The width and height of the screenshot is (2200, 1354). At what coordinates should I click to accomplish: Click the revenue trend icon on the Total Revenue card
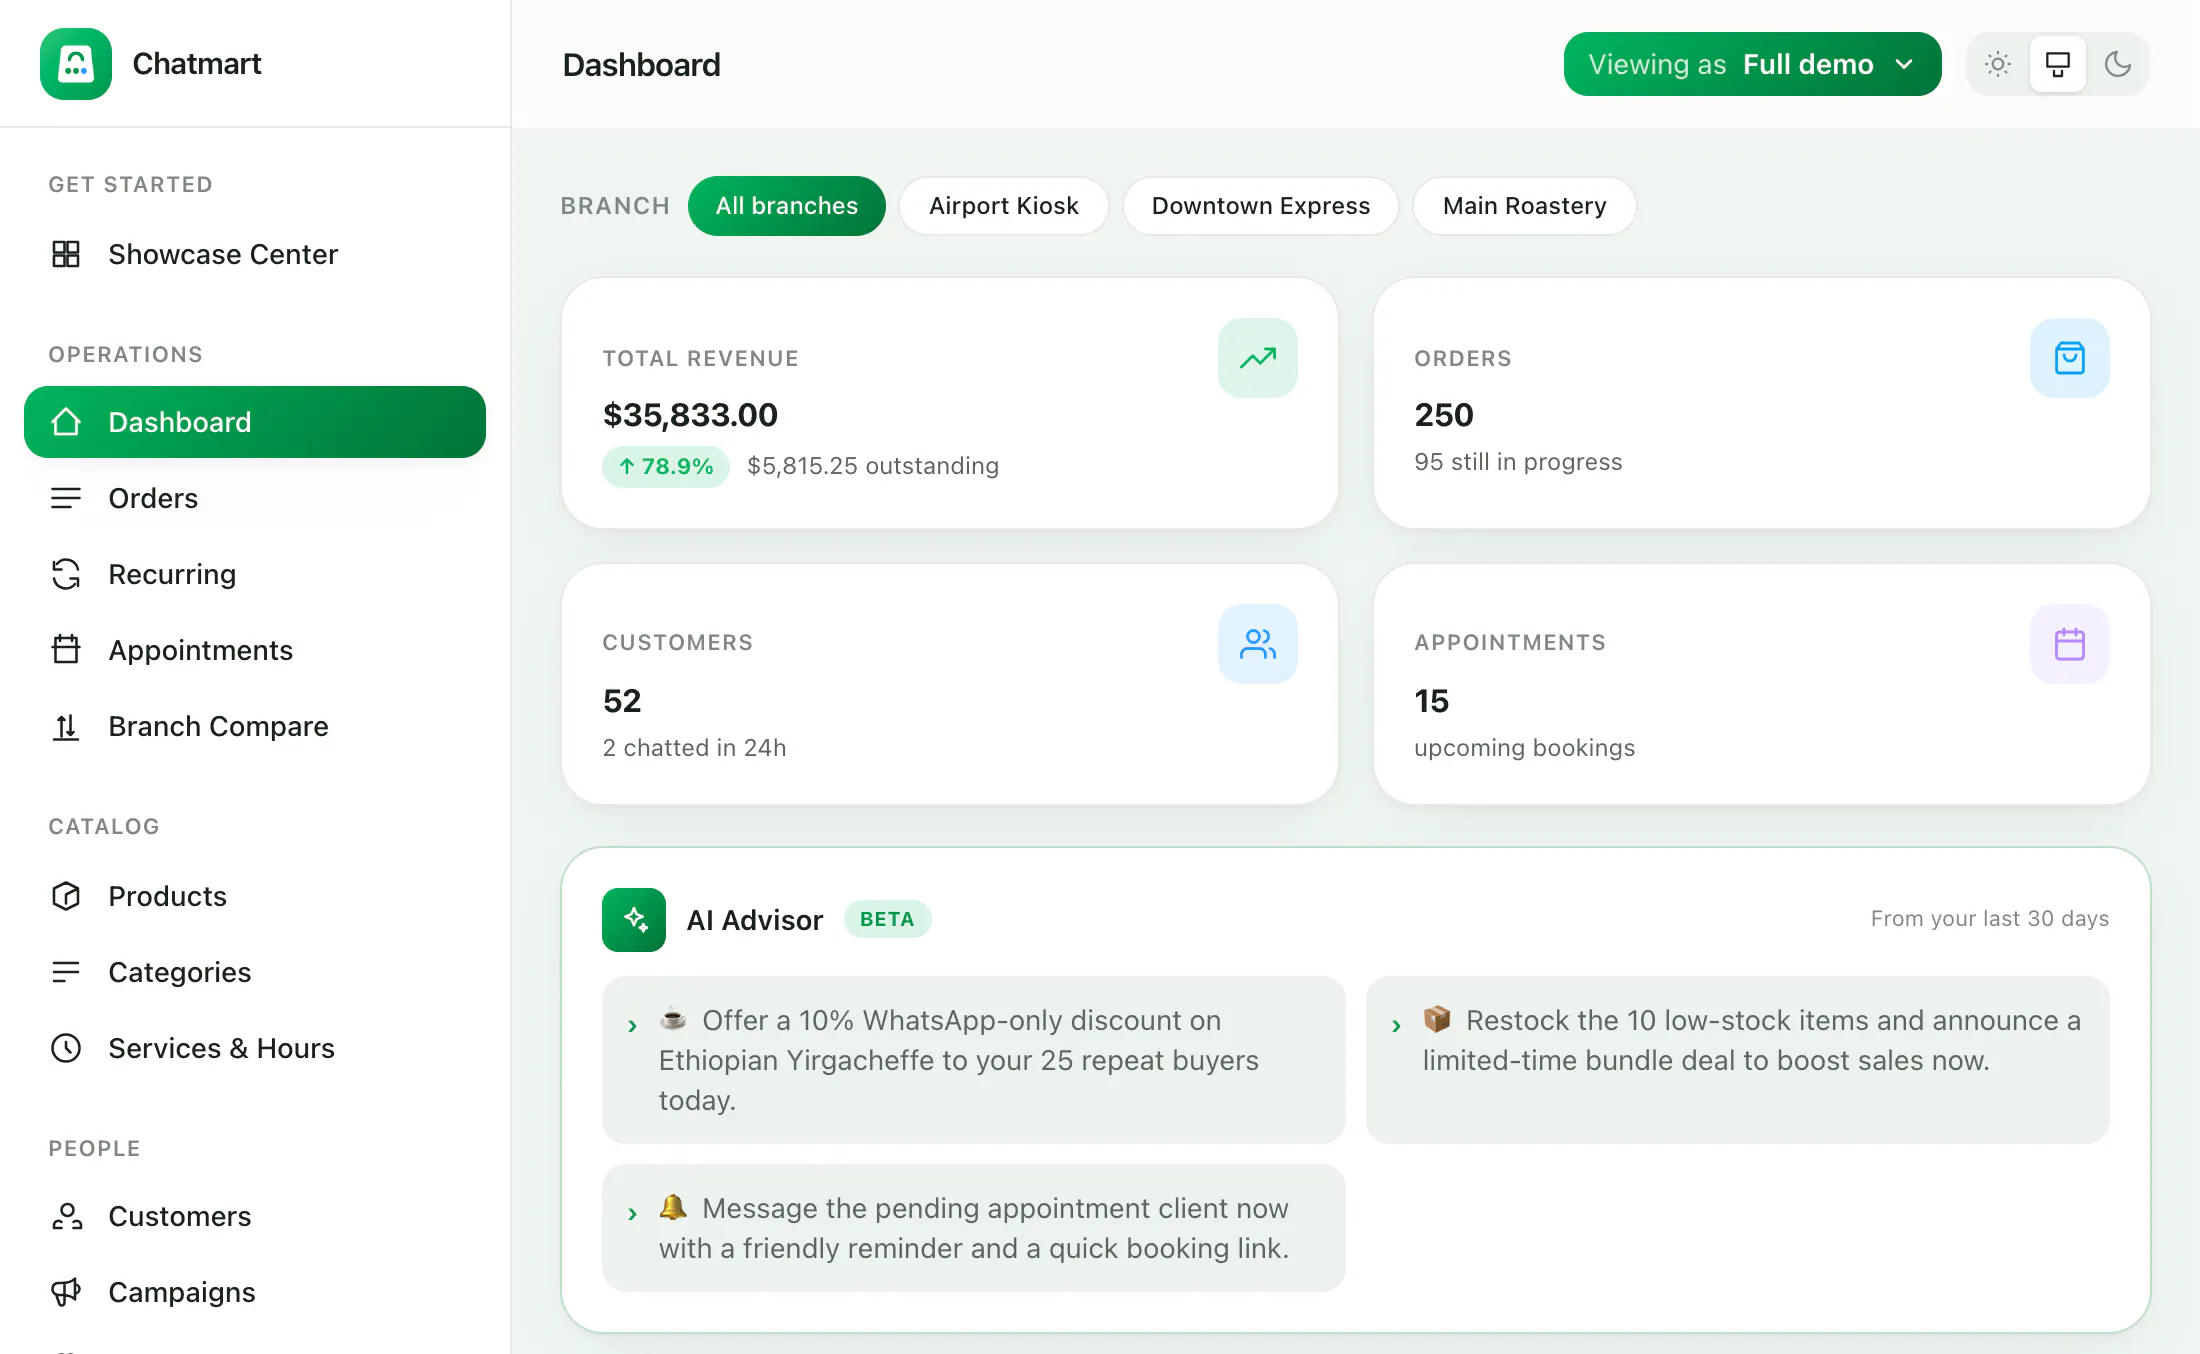click(x=1258, y=358)
